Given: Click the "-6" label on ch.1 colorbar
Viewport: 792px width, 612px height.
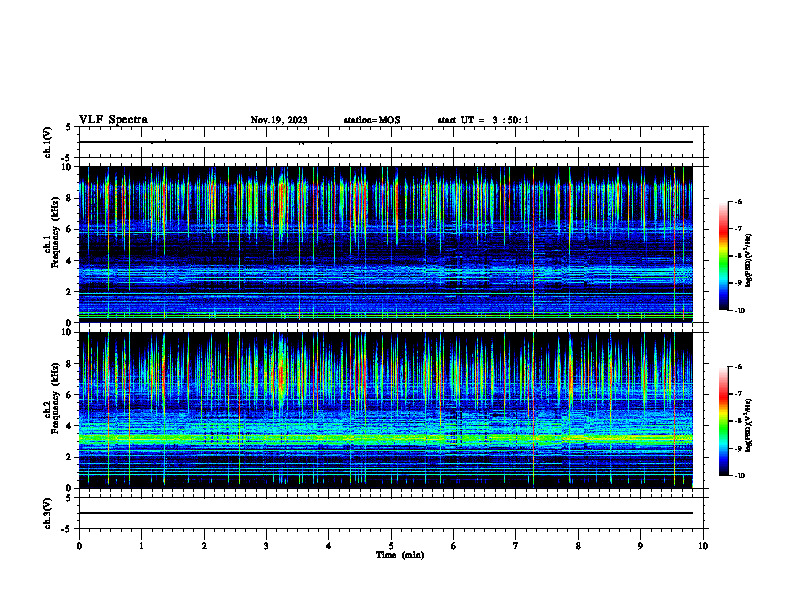Looking at the screenshot, I should [738, 201].
